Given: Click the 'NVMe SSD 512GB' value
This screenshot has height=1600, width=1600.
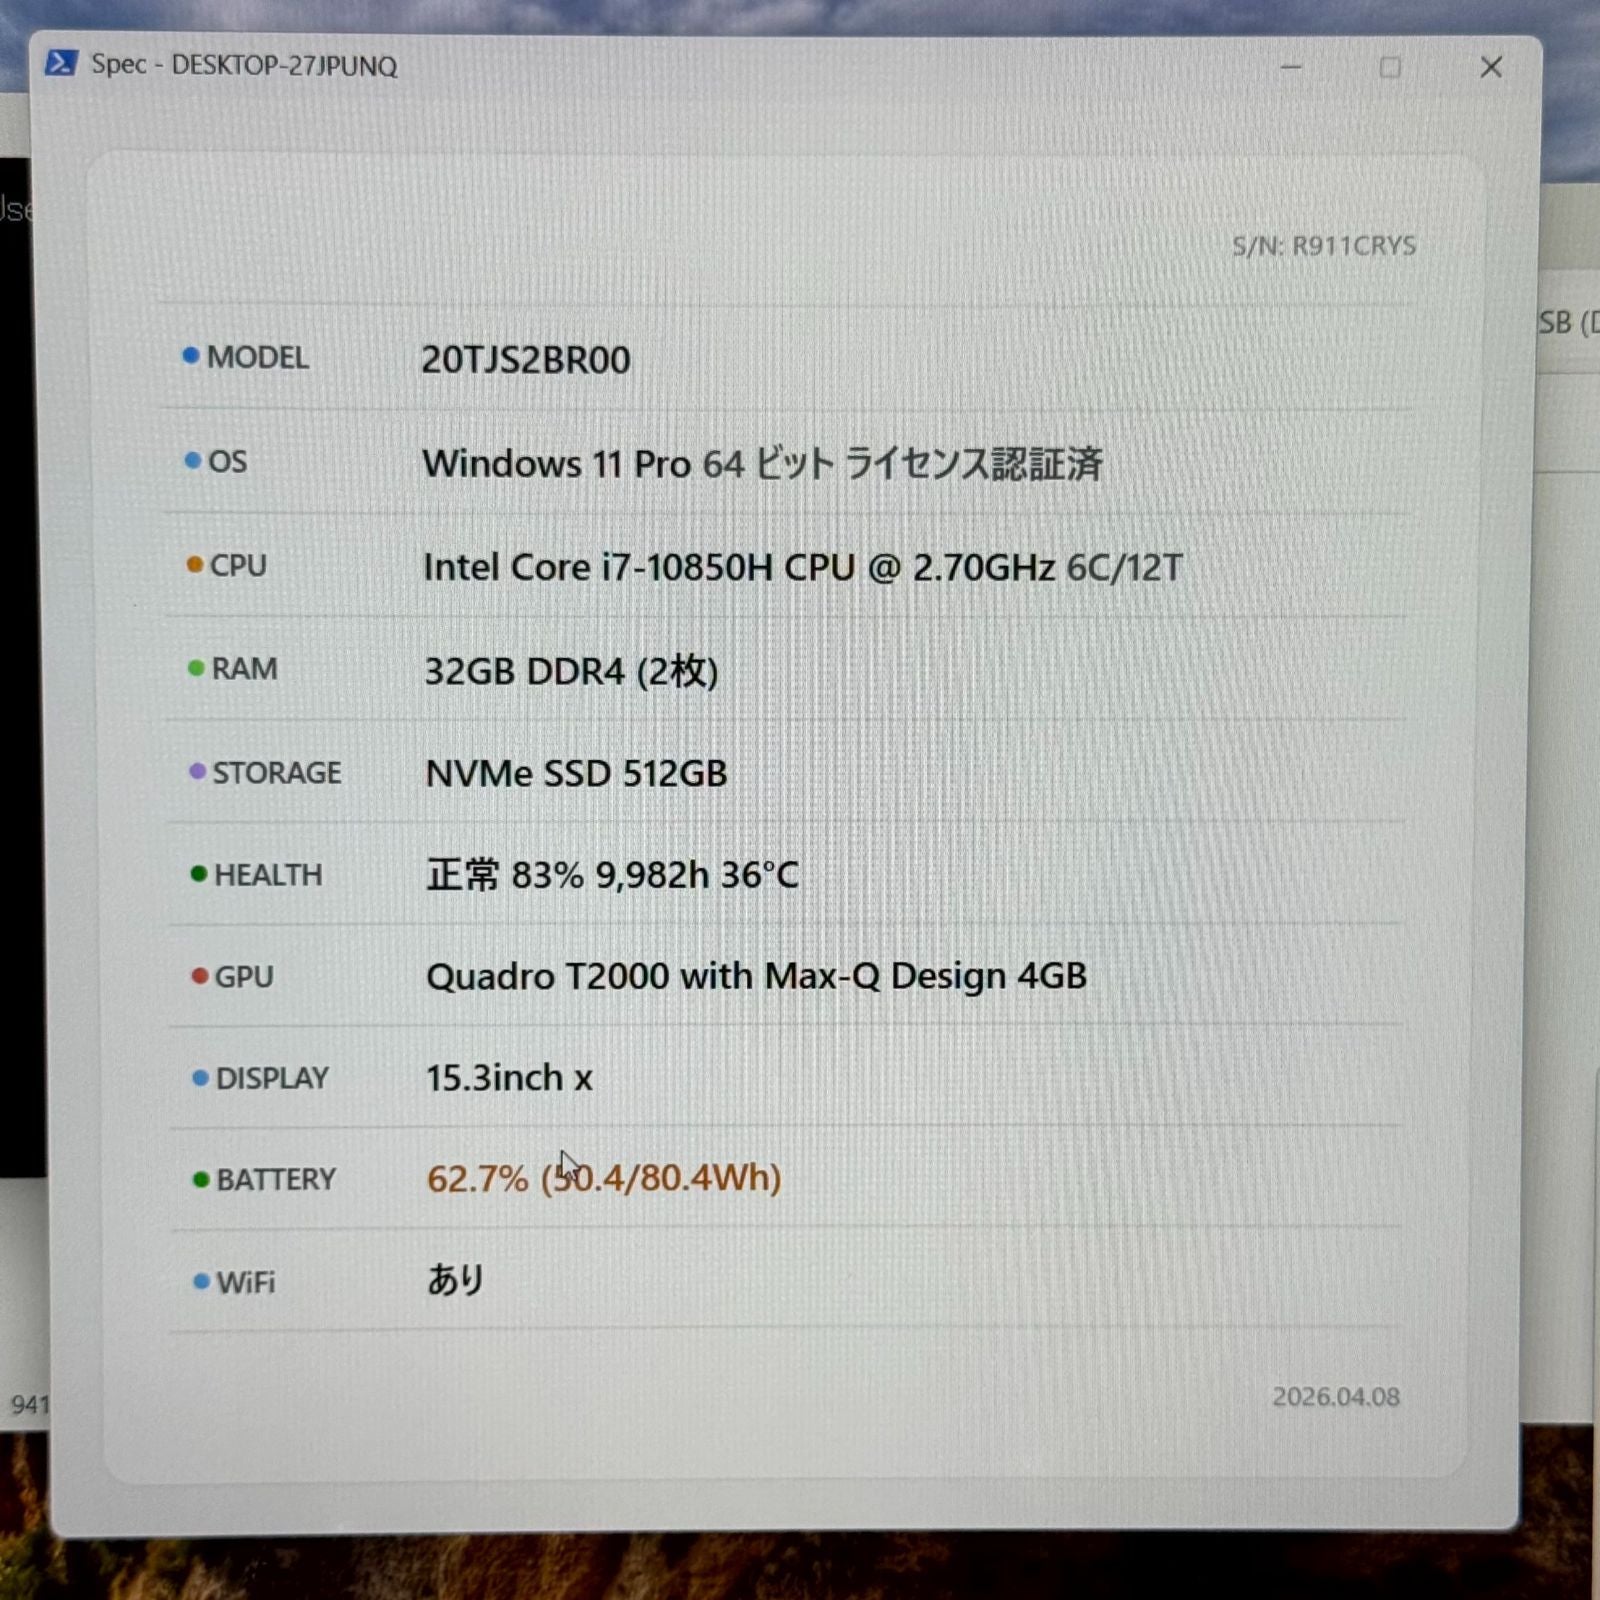Looking at the screenshot, I should [x=576, y=773].
